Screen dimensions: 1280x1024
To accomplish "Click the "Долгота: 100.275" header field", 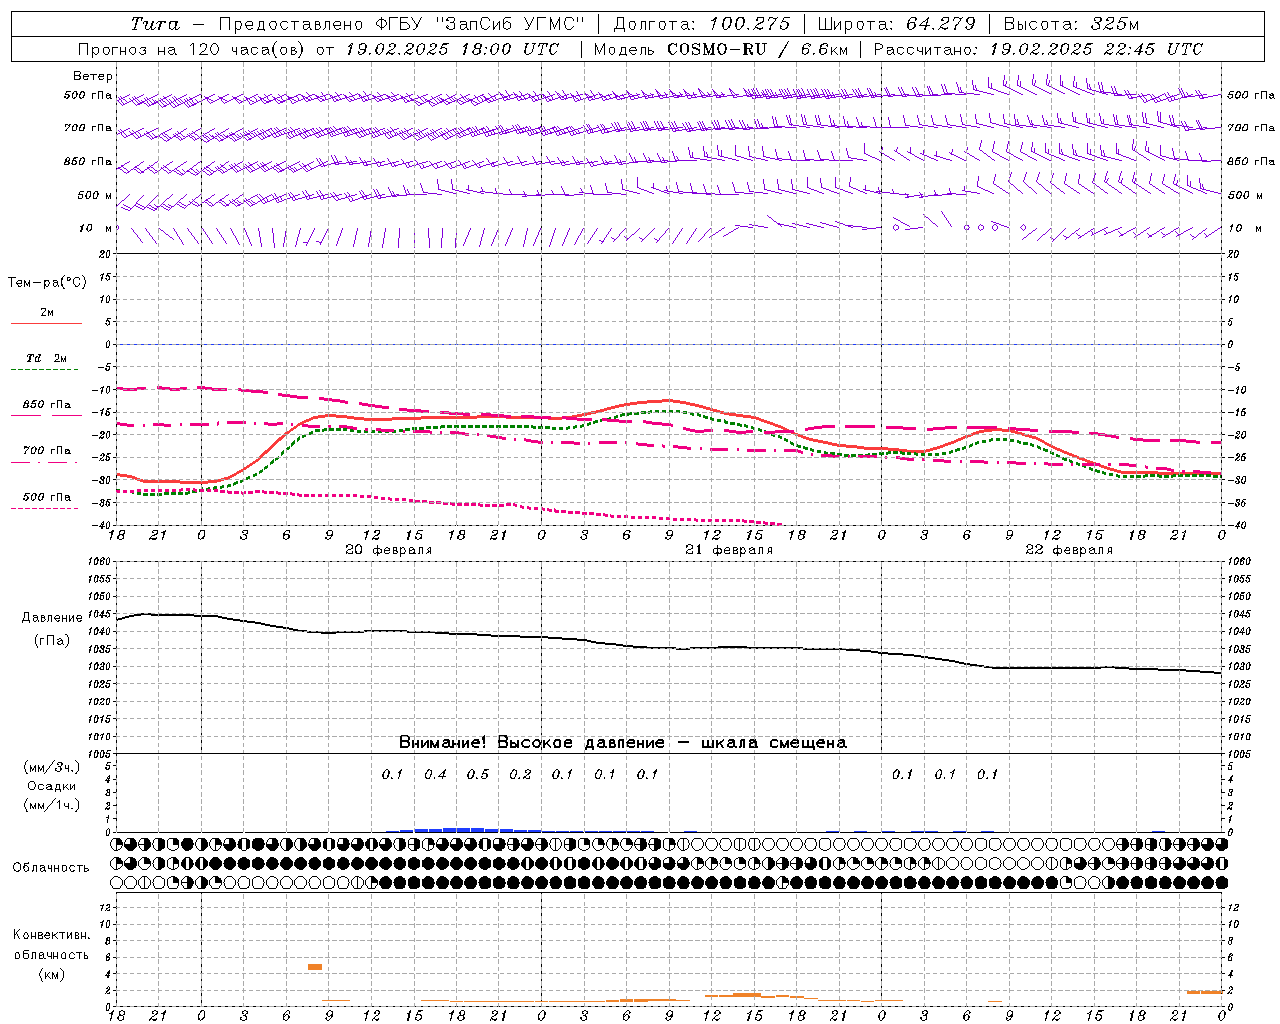I will tap(701, 24).
